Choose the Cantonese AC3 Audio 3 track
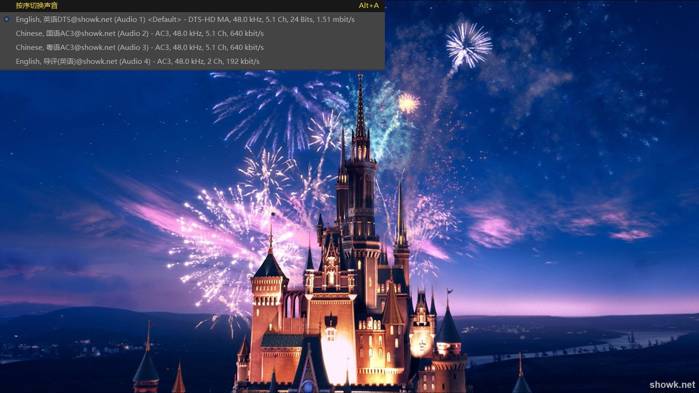The height and width of the screenshot is (393, 699). coord(192,47)
